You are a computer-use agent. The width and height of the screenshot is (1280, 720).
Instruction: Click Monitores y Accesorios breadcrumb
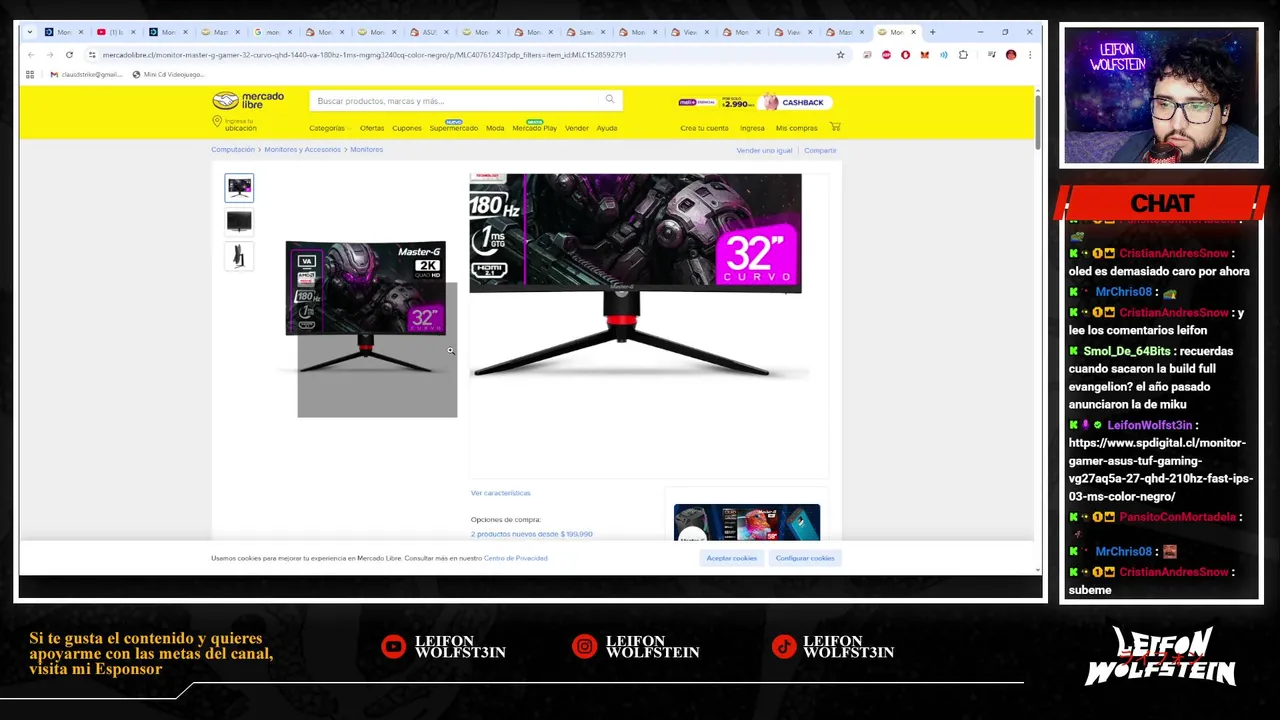pos(303,149)
